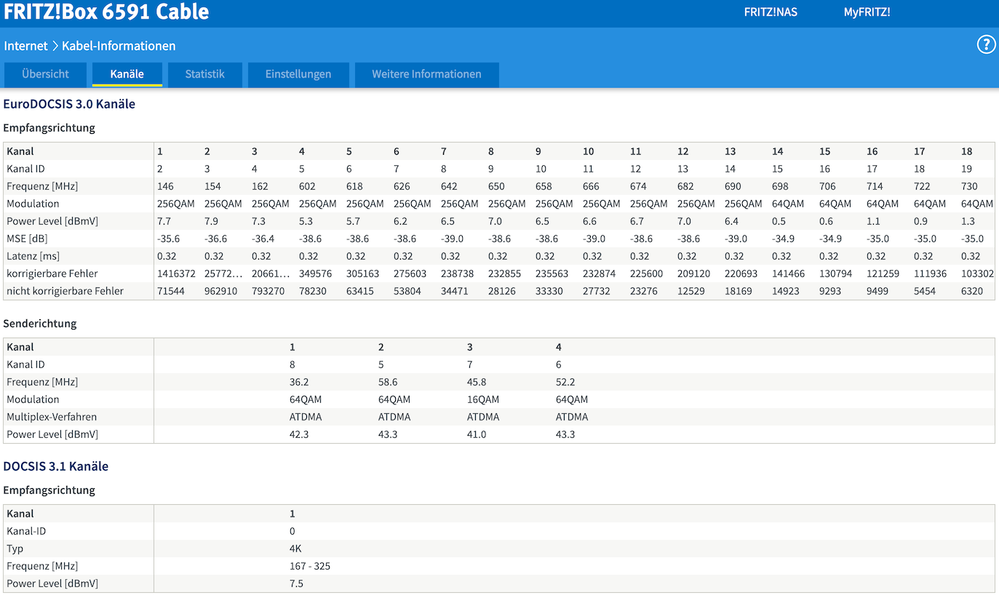This screenshot has width=999, height=595.
Task: Select the Kanäle tab
Action: coord(127,75)
